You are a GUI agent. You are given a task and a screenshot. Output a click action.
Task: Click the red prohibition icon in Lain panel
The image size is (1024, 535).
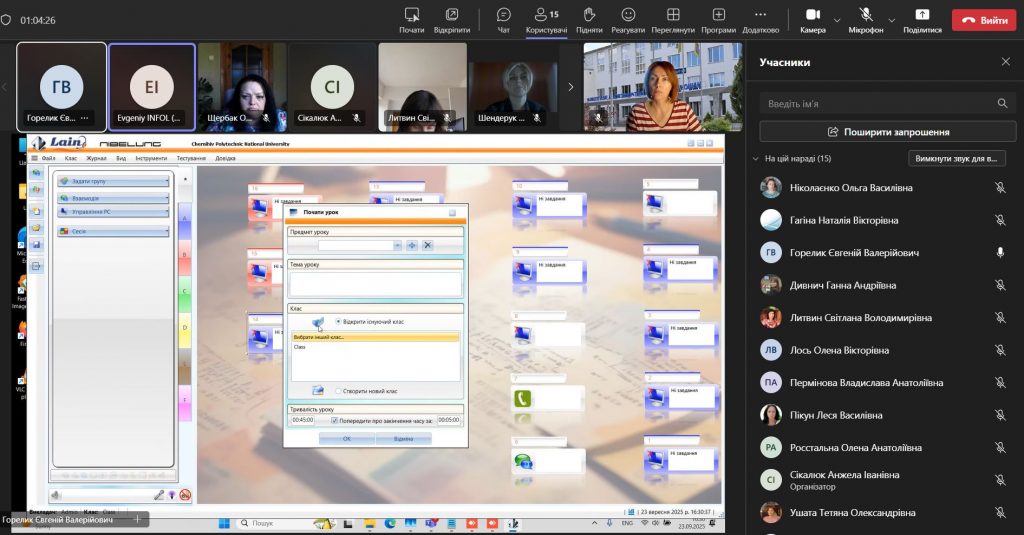(185, 495)
